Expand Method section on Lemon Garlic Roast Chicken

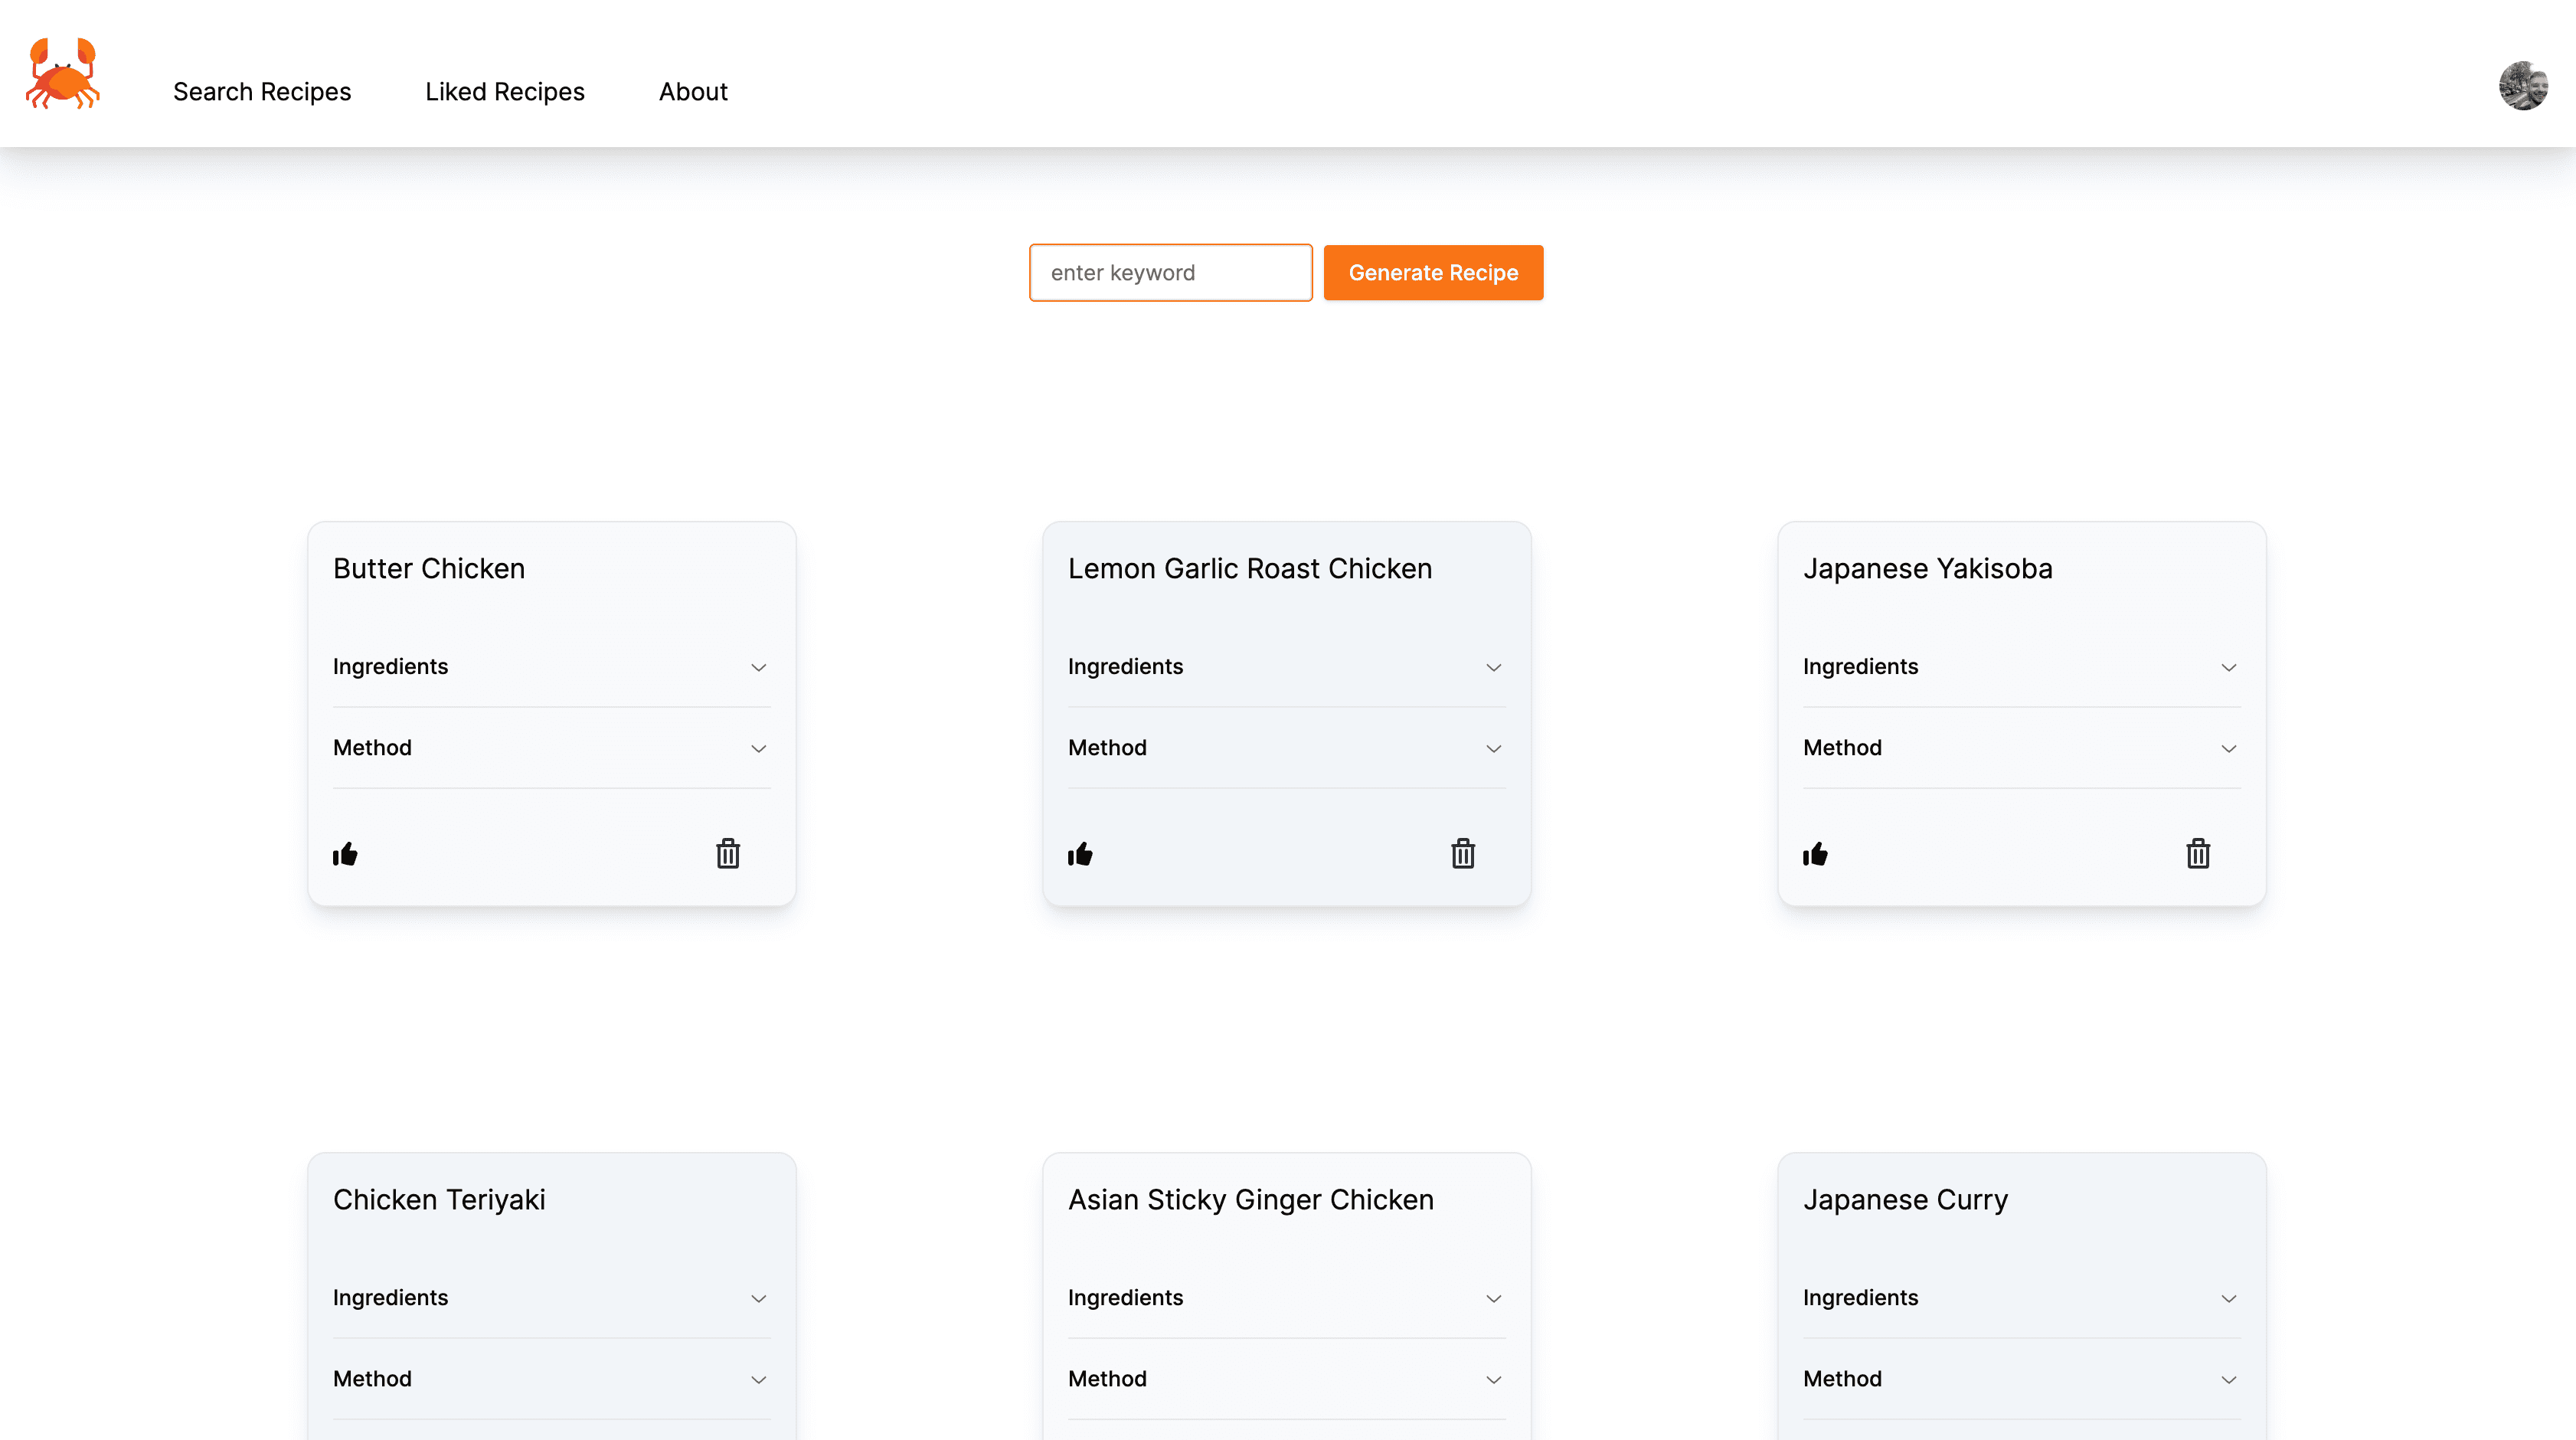1492,748
